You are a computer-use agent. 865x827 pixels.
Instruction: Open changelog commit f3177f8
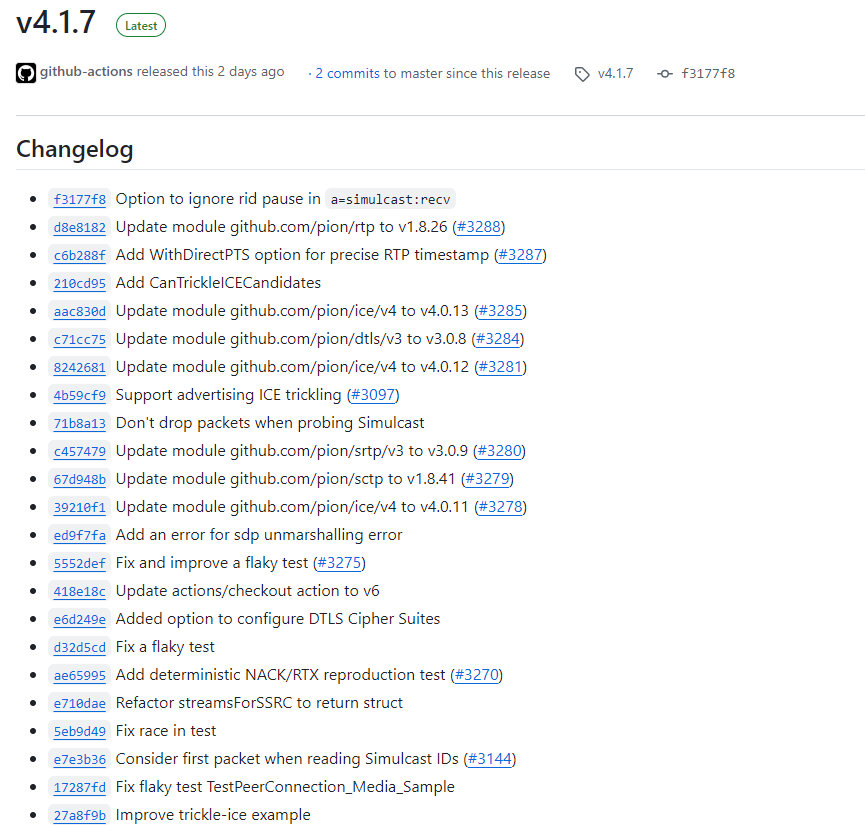pyautogui.click(x=79, y=199)
